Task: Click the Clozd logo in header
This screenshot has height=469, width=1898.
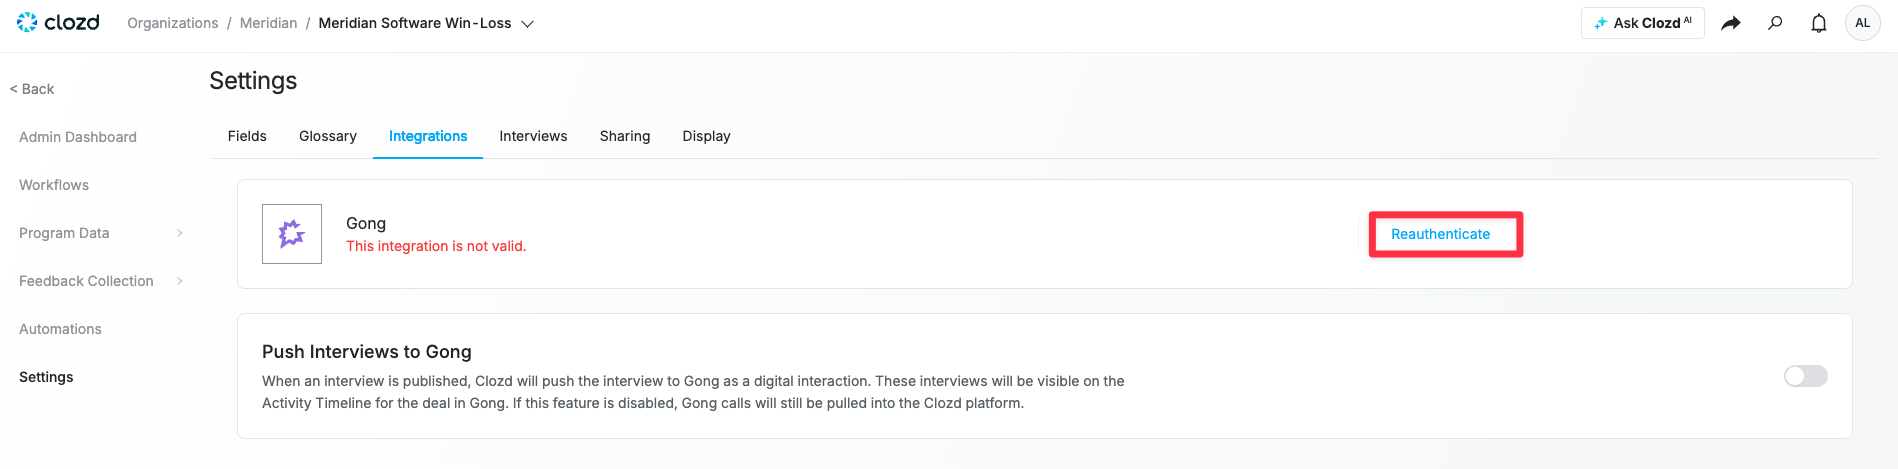Action: (x=58, y=22)
